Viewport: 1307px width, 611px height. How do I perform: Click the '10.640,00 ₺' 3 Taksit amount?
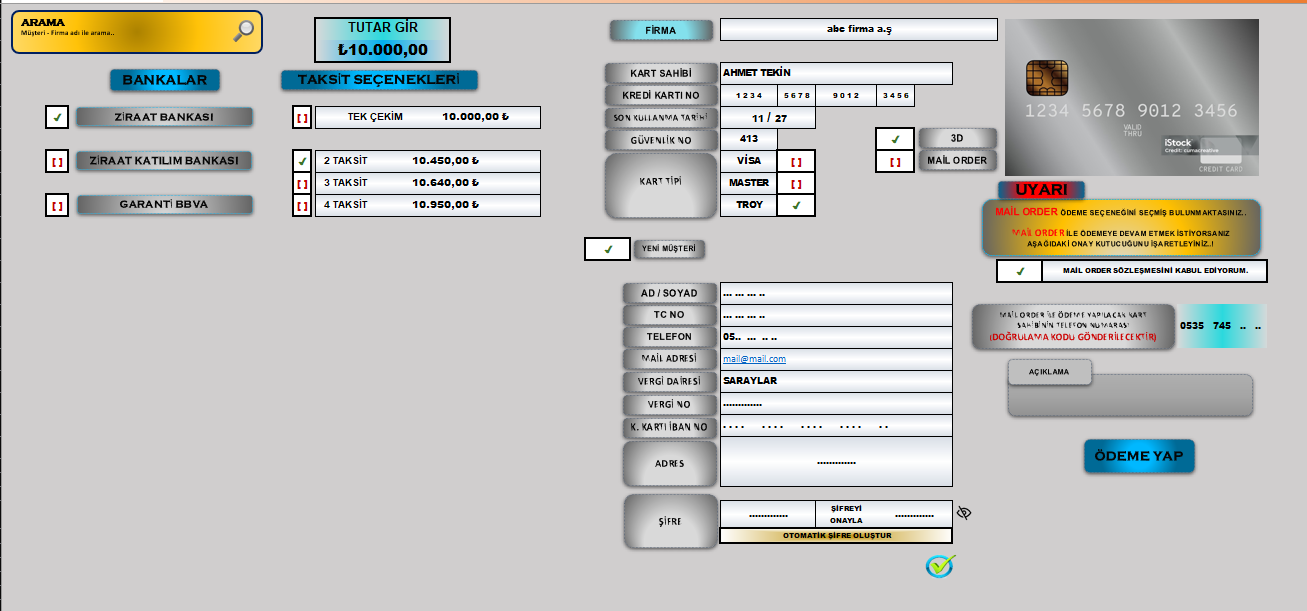click(445, 183)
